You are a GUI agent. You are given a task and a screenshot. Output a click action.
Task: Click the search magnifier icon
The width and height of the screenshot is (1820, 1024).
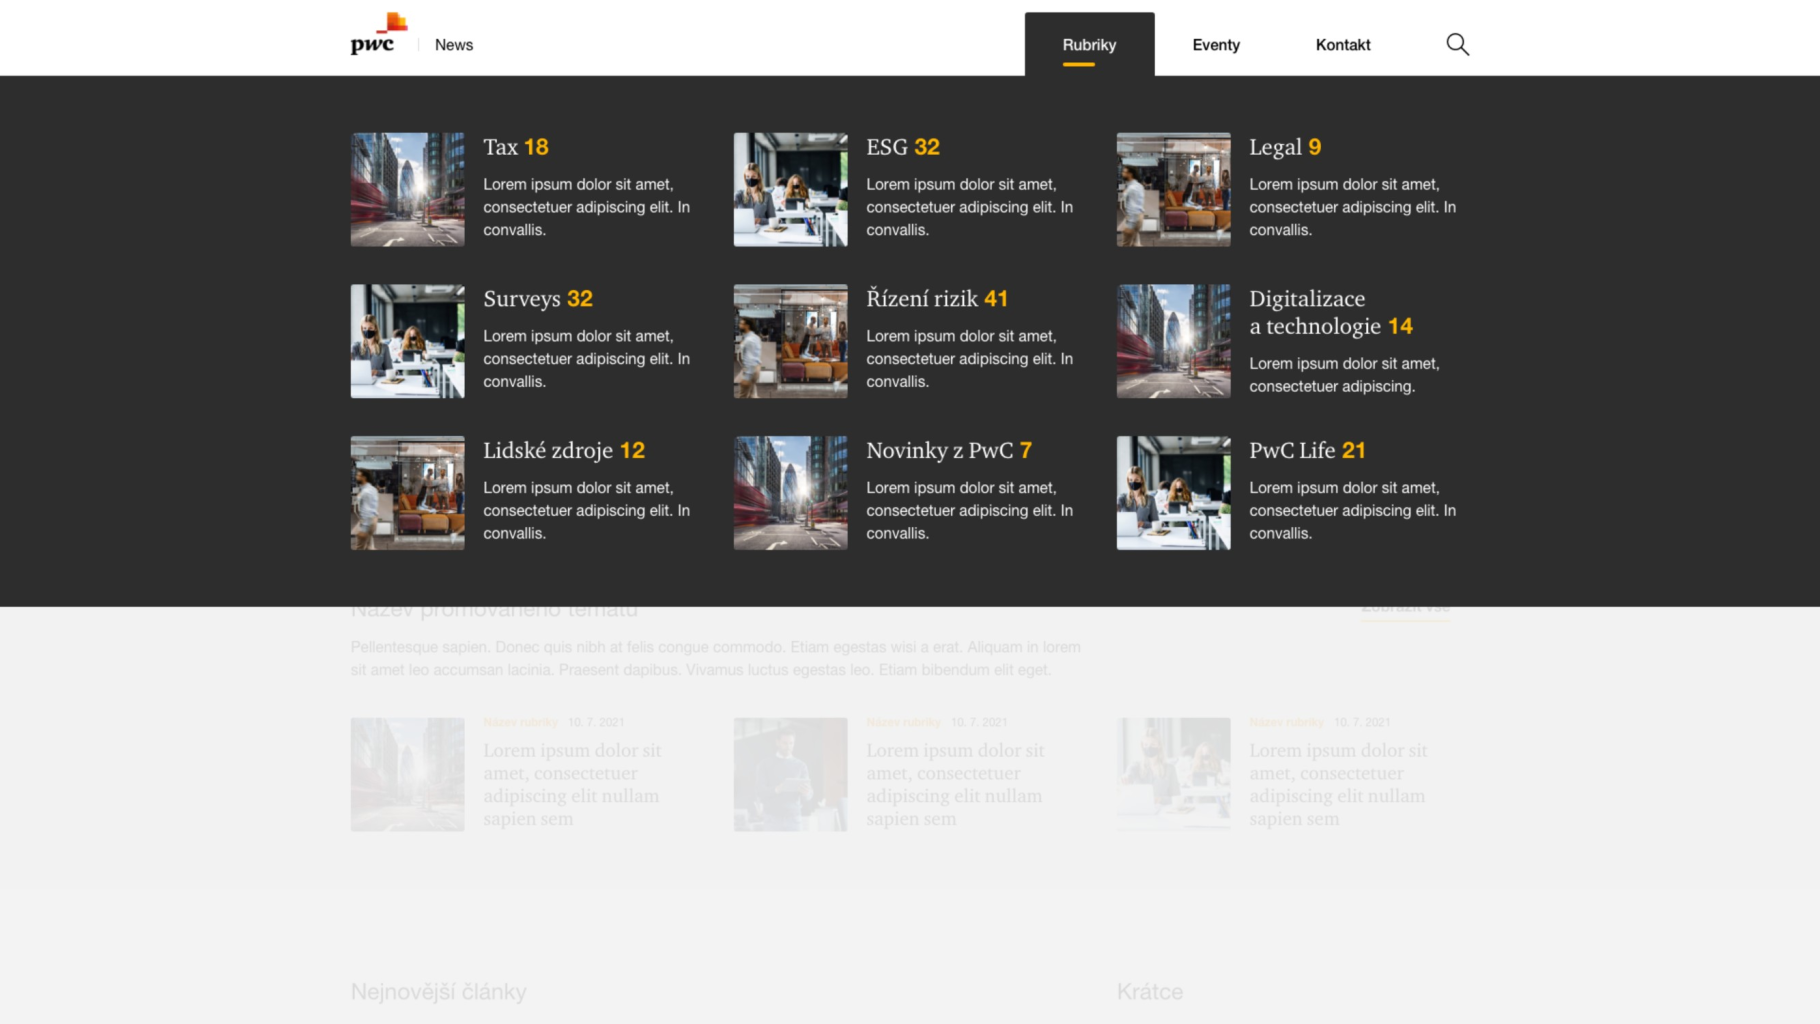coord(1457,44)
